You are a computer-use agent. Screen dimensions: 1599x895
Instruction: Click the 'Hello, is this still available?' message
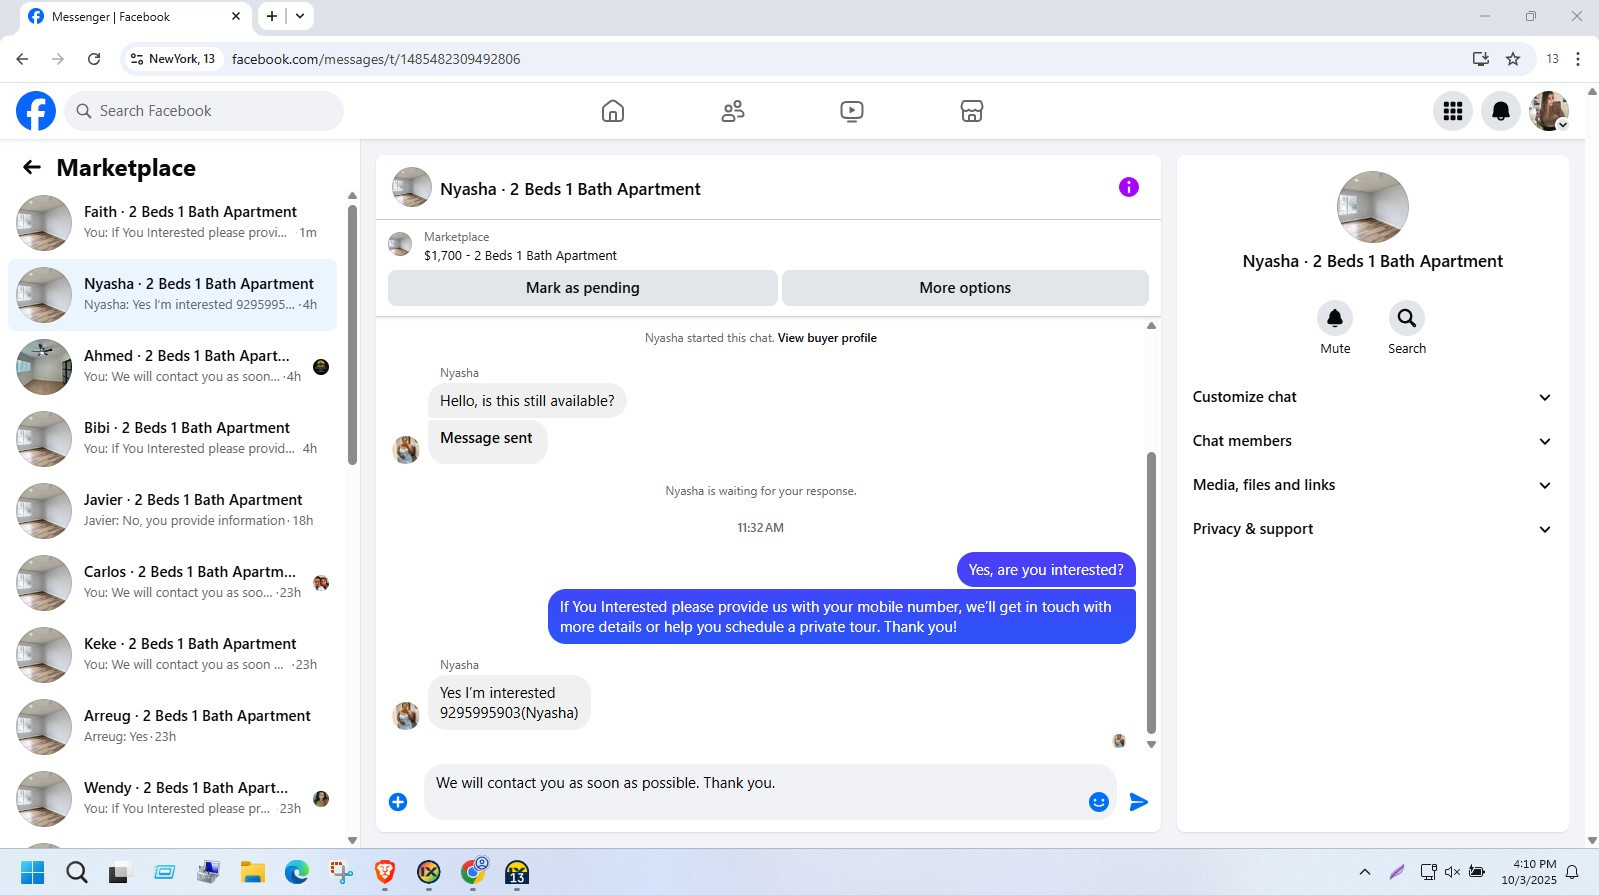click(x=527, y=401)
